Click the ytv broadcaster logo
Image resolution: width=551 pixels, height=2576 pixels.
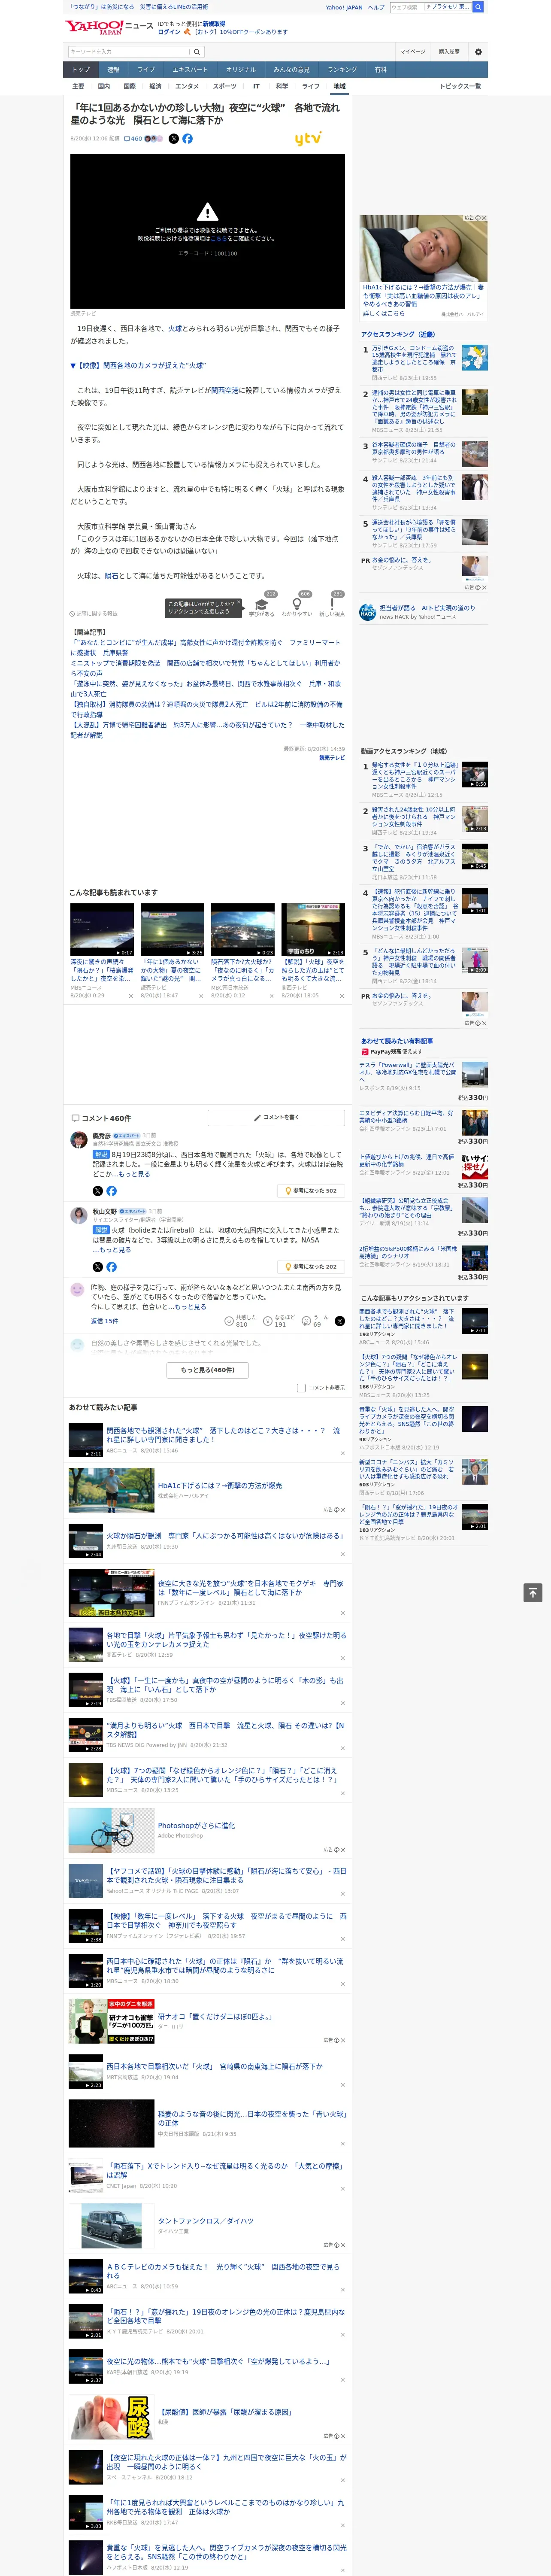click(308, 139)
